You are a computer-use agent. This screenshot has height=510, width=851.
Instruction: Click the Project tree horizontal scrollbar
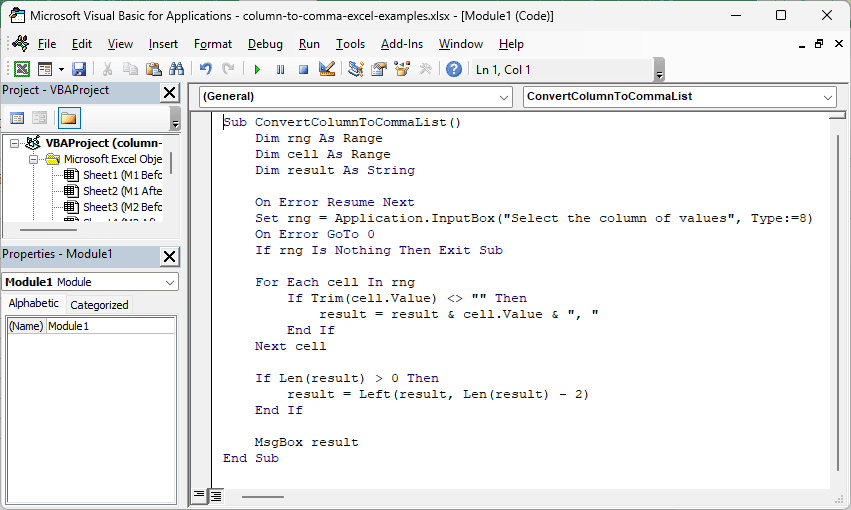pos(48,230)
